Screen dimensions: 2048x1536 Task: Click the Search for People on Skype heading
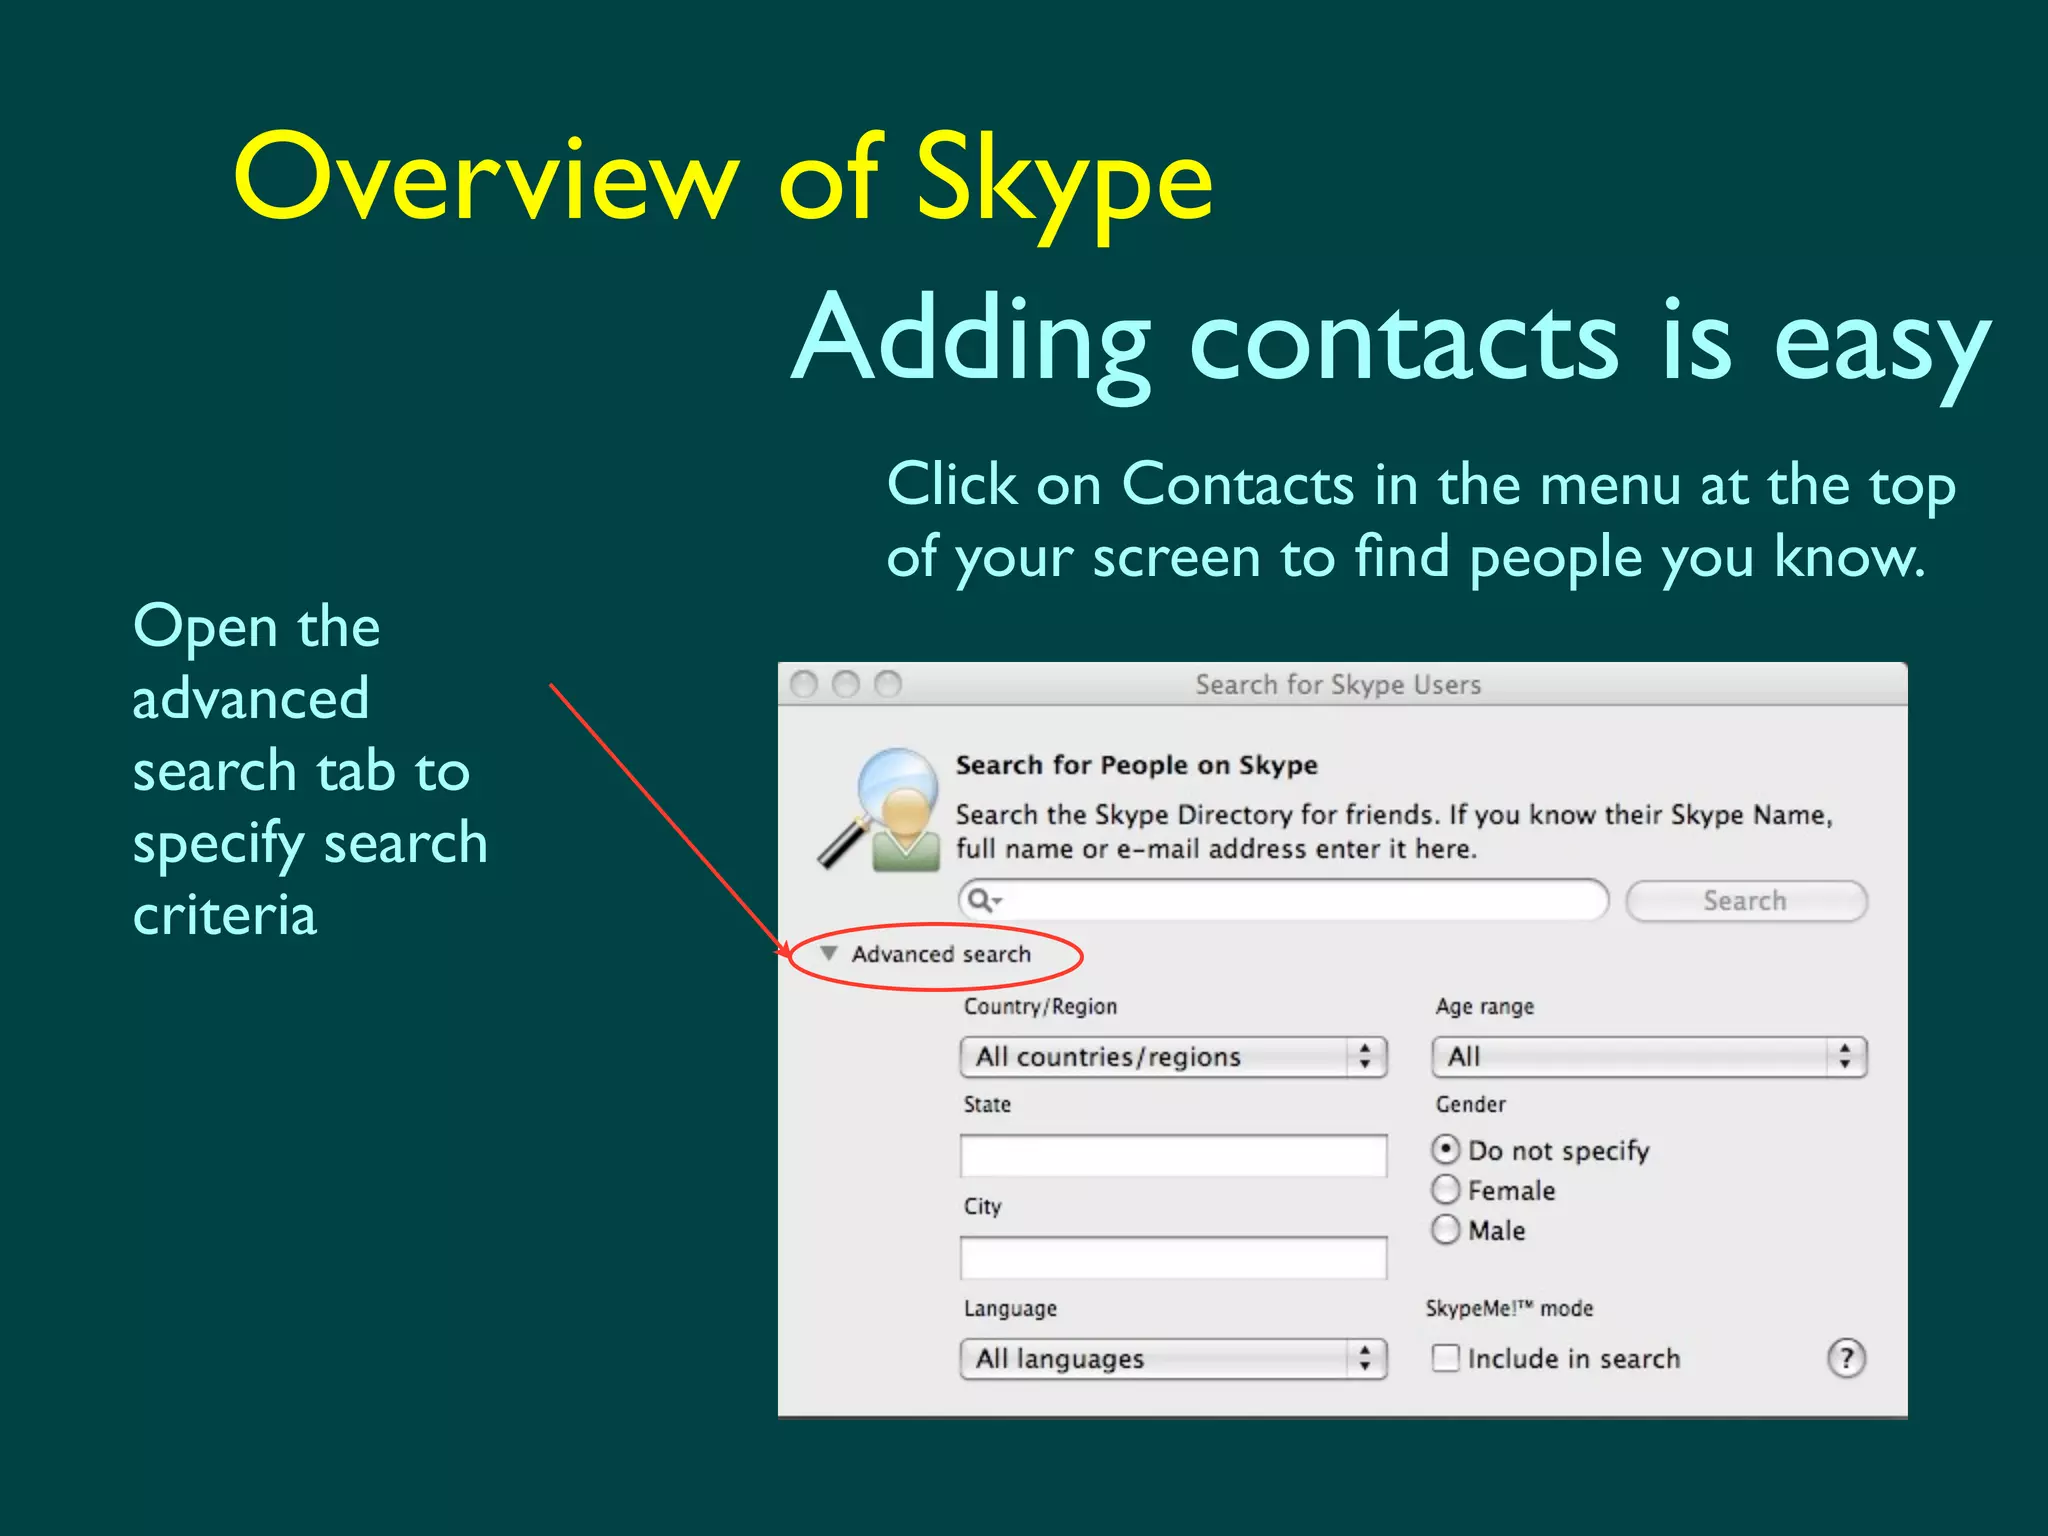(1136, 765)
